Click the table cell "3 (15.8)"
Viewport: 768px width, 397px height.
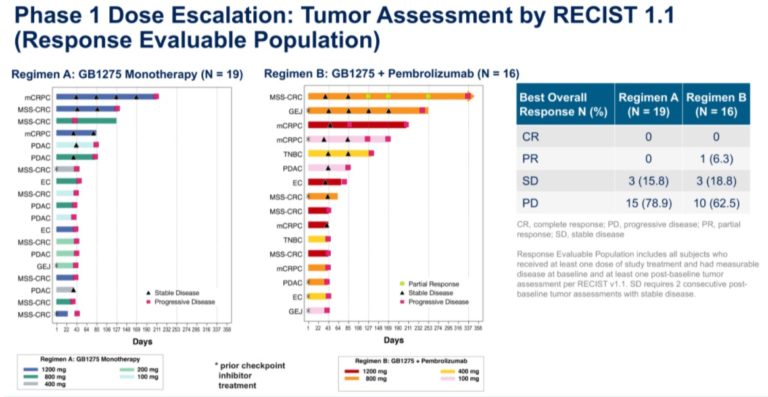(x=648, y=181)
